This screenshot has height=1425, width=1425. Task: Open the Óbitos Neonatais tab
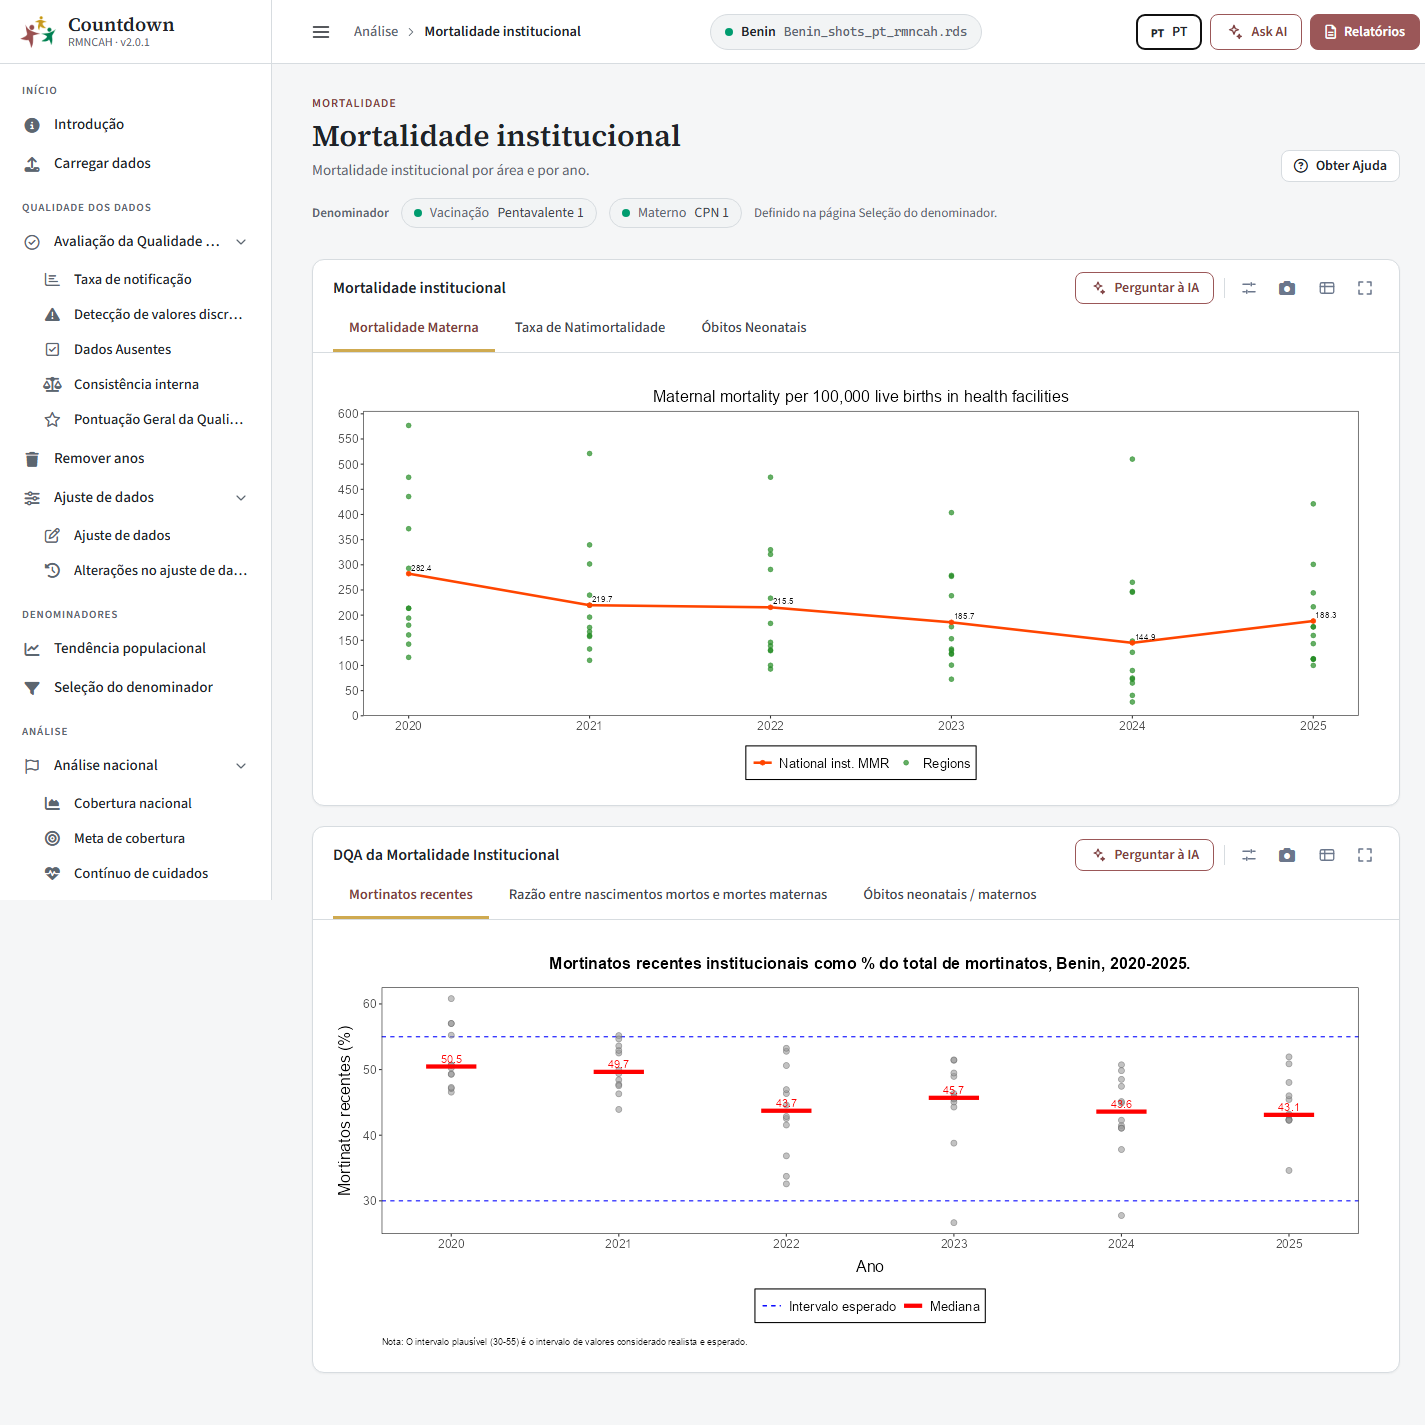click(x=754, y=328)
